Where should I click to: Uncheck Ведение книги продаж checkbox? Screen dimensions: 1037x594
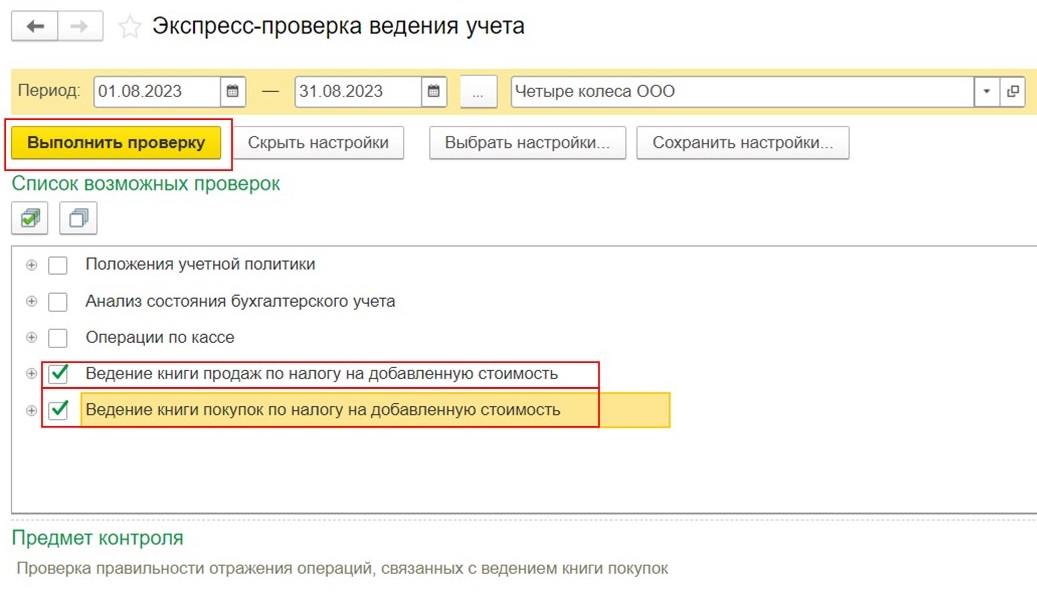click(58, 374)
